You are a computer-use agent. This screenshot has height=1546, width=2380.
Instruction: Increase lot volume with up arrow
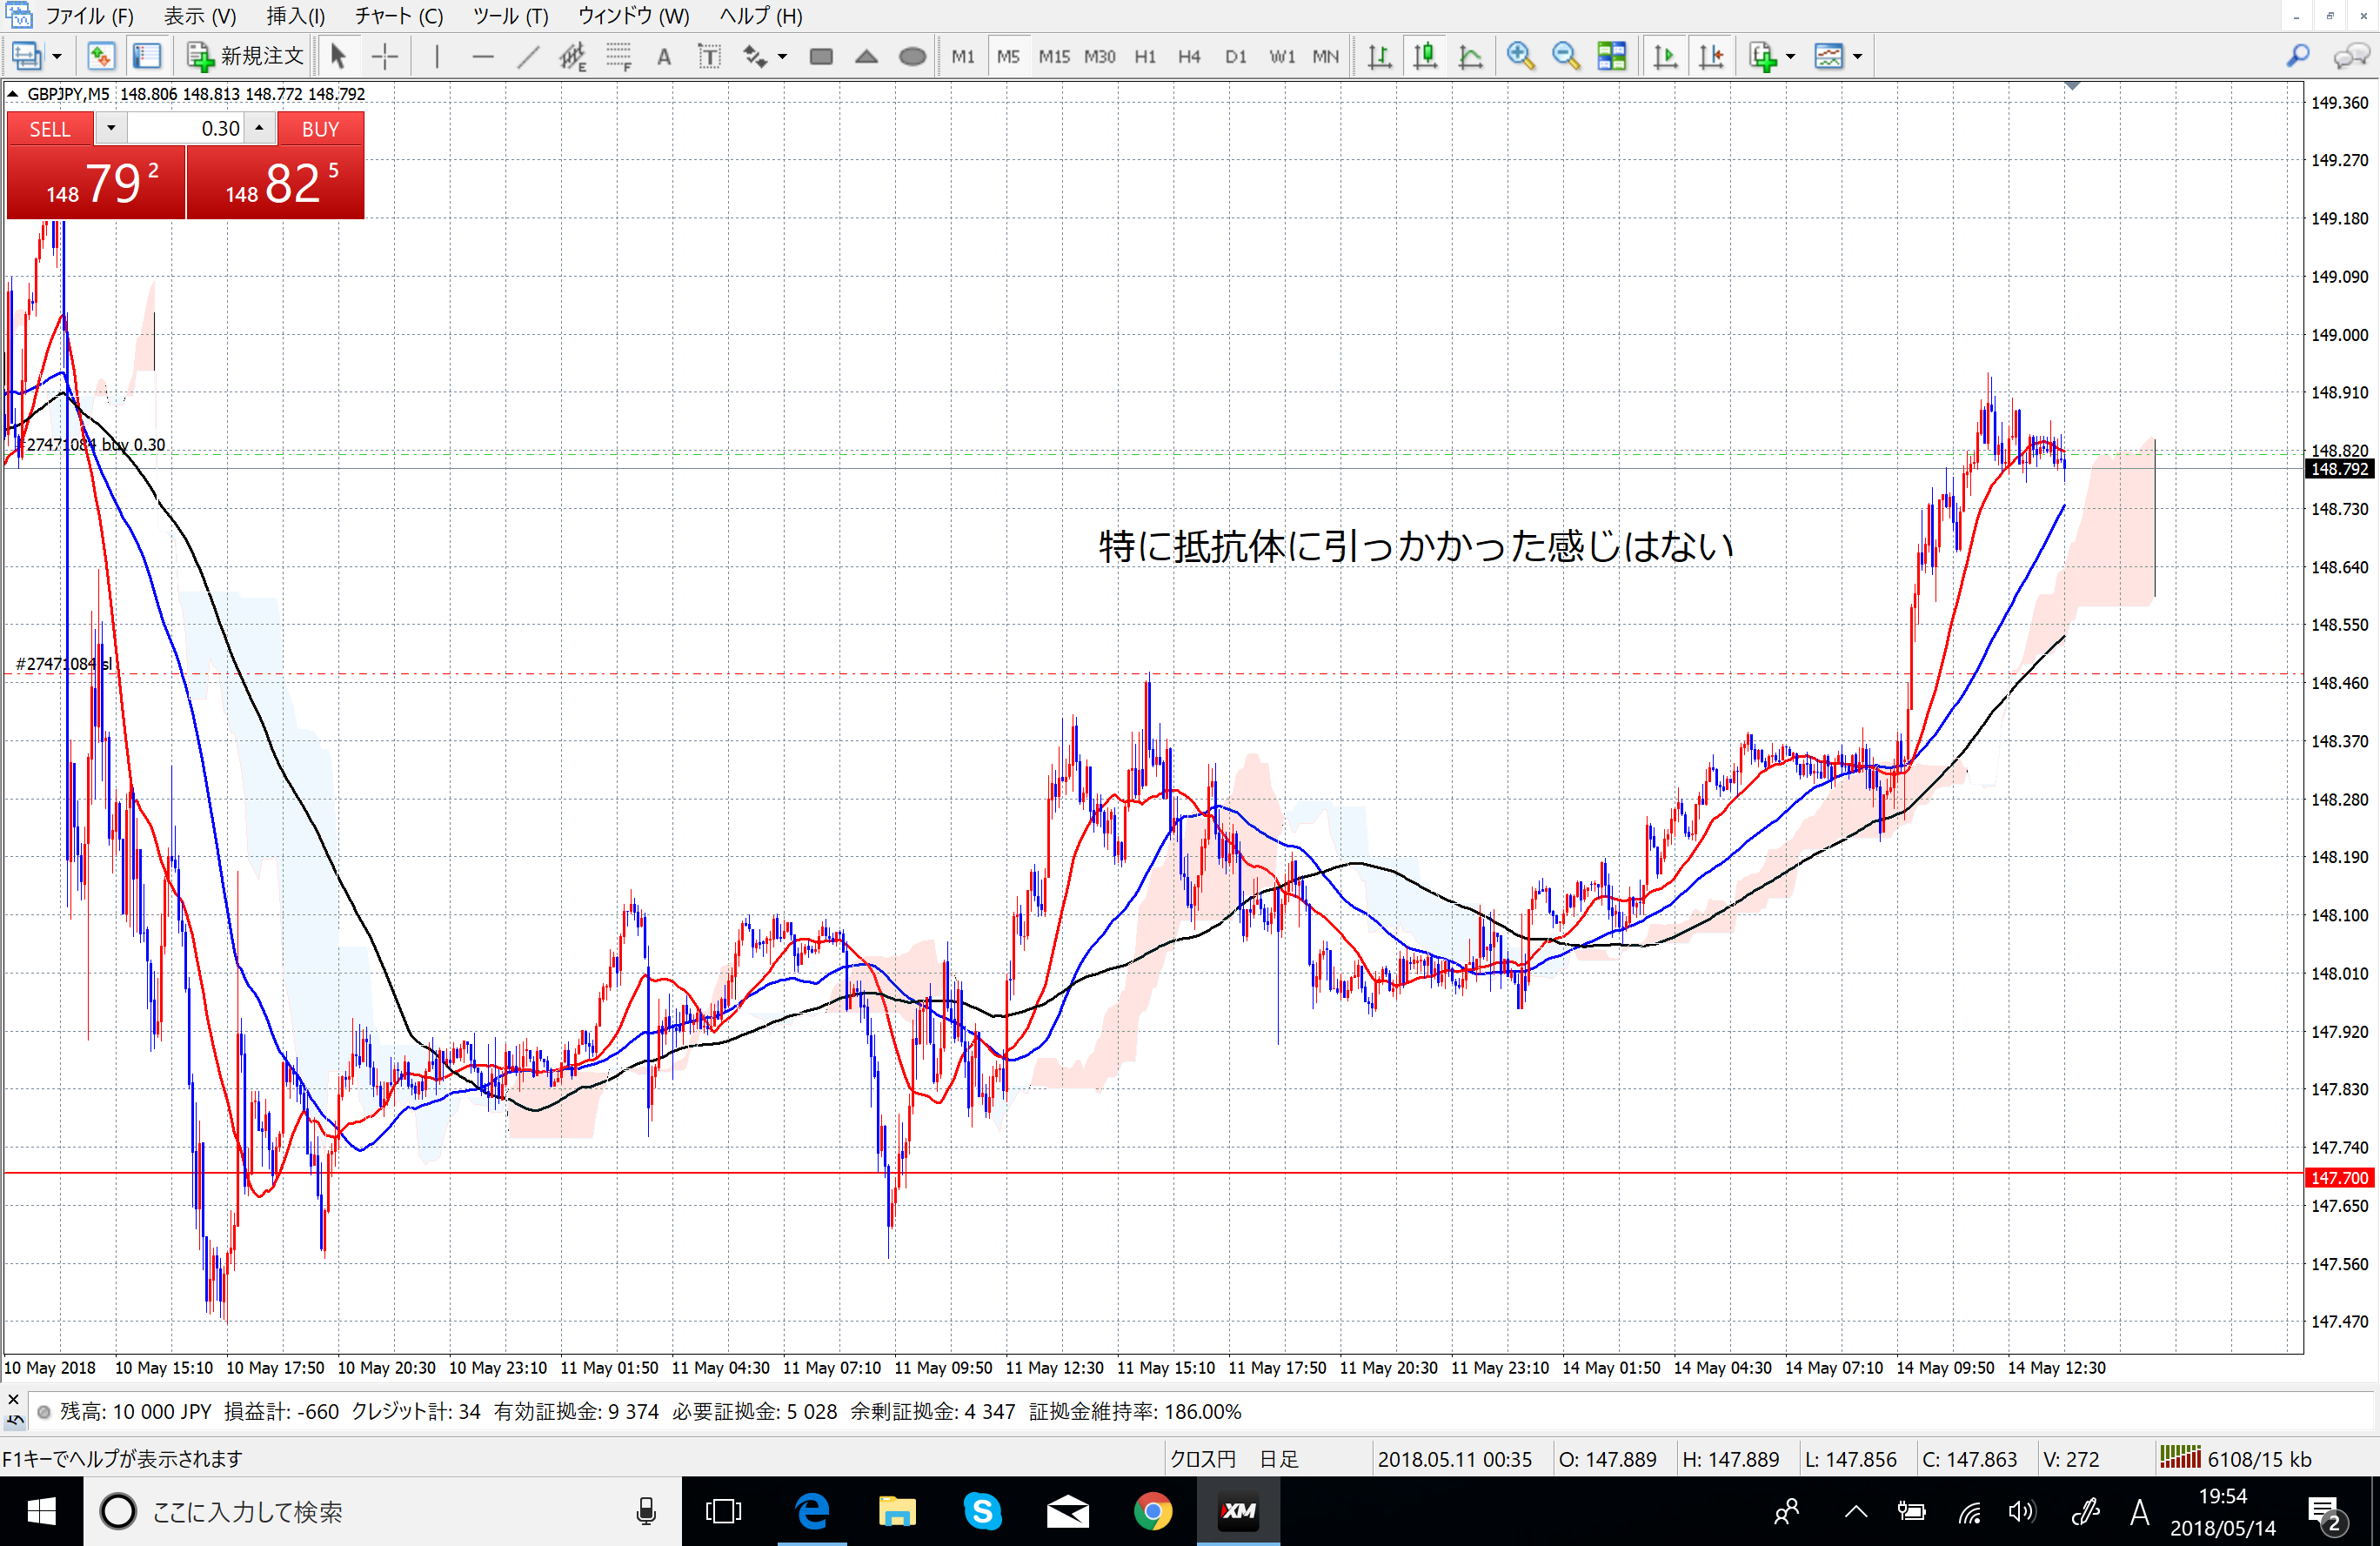[x=259, y=128]
